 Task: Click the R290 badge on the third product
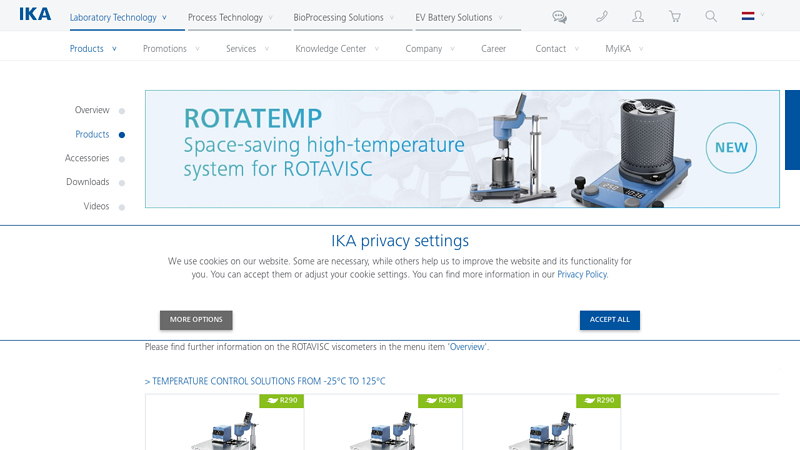pos(598,401)
